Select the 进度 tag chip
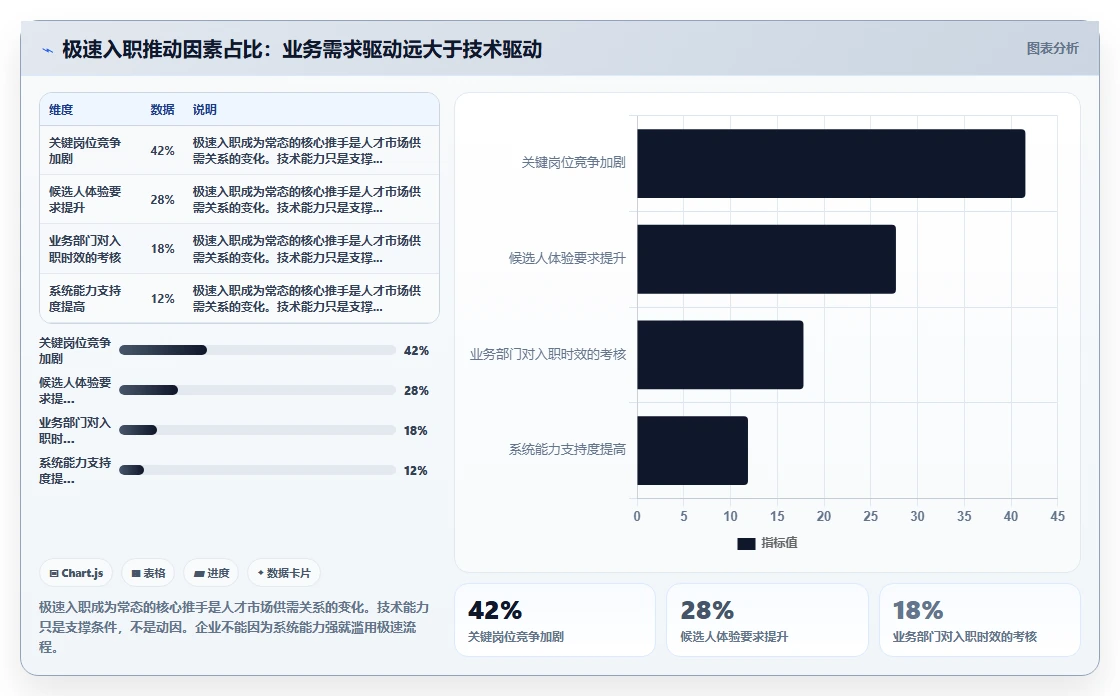 coord(211,573)
